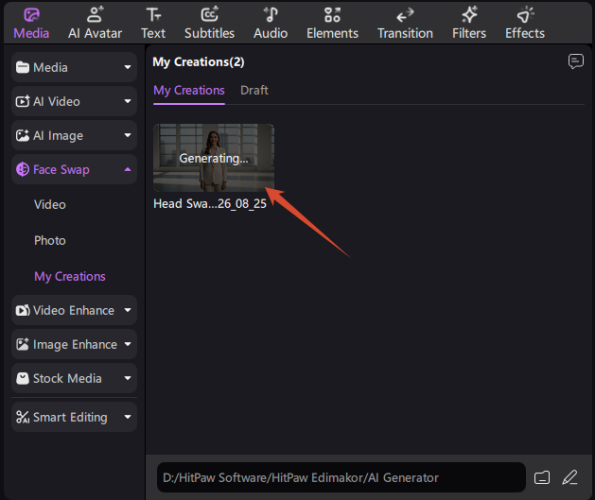Expand the AI Image dropdown arrow

click(x=128, y=135)
